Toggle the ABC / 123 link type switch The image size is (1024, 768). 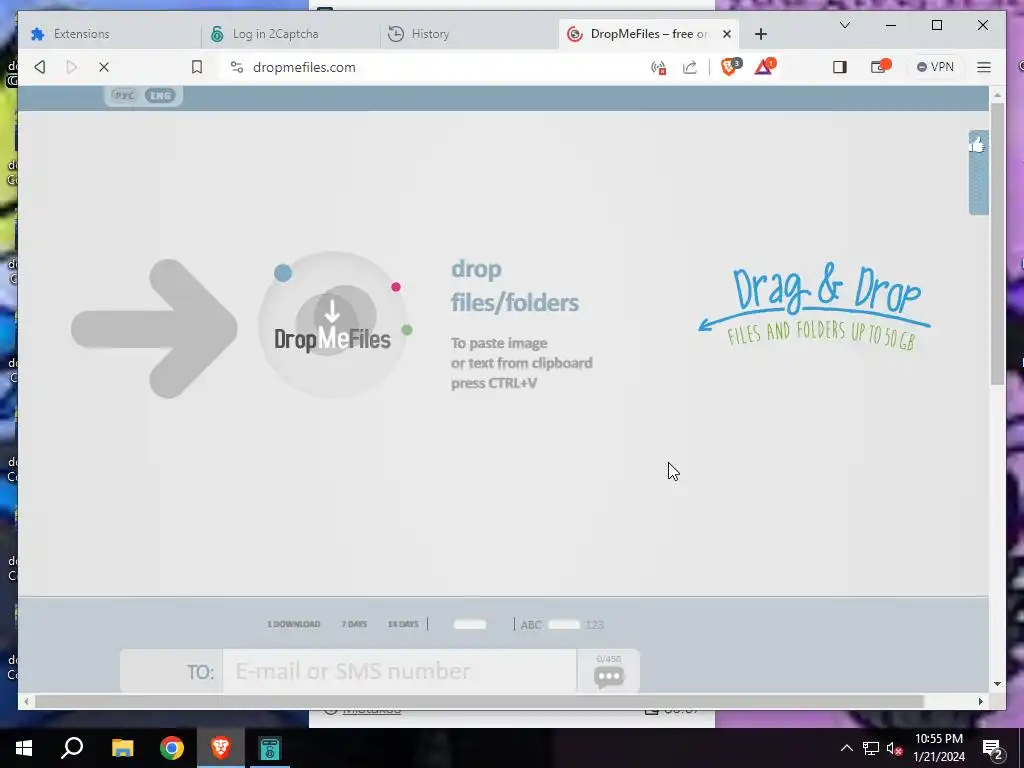(x=564, y=625)
